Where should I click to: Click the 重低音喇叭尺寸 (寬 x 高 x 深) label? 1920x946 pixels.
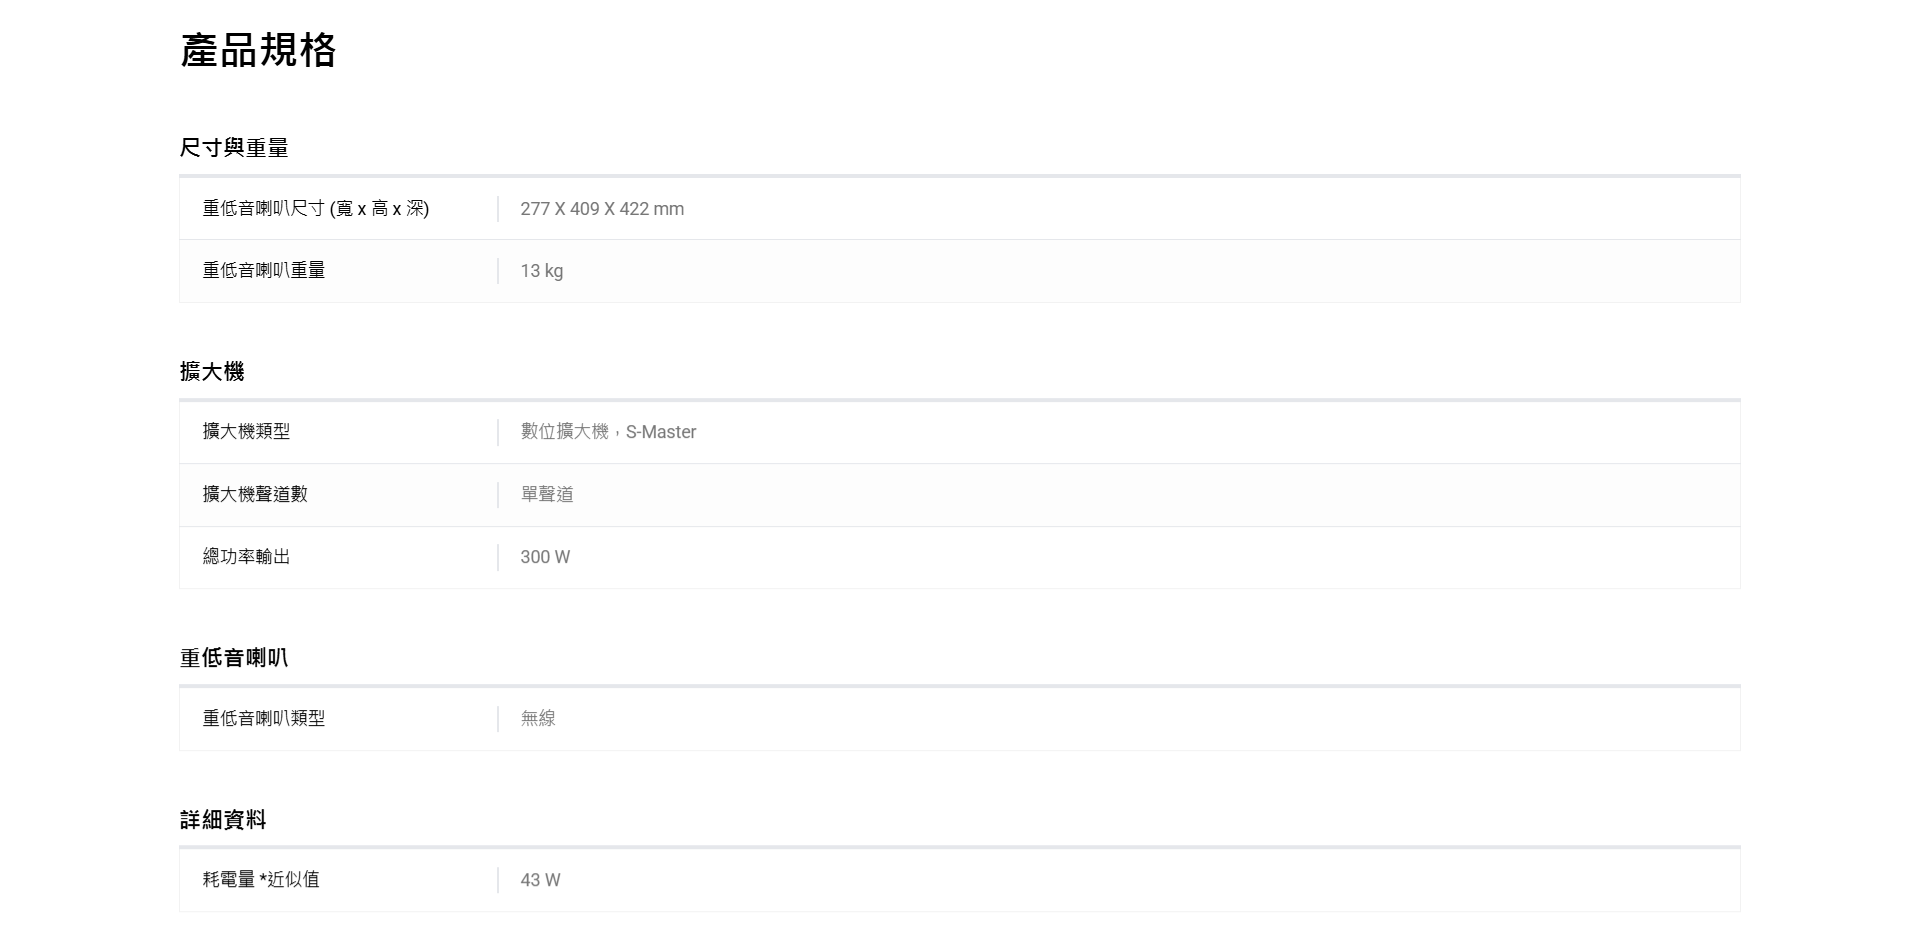(316, 209)
